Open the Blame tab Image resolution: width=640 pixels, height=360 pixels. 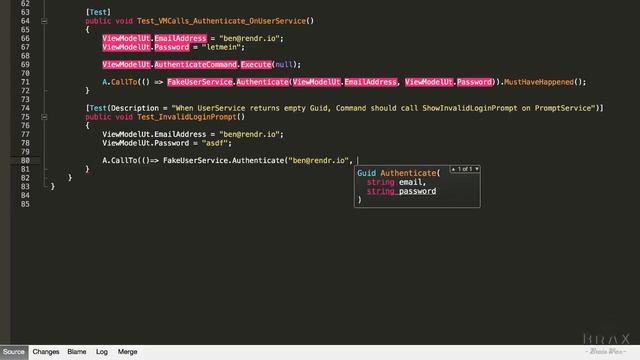click(77, 352)
